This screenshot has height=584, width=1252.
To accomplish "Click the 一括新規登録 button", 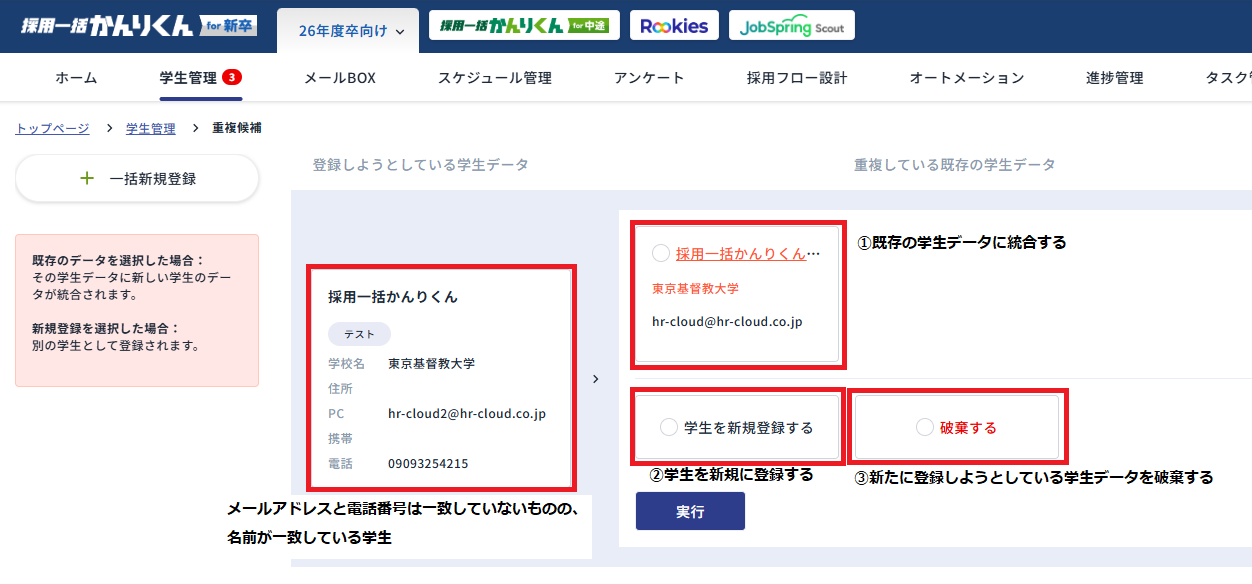I will point(137,177).
